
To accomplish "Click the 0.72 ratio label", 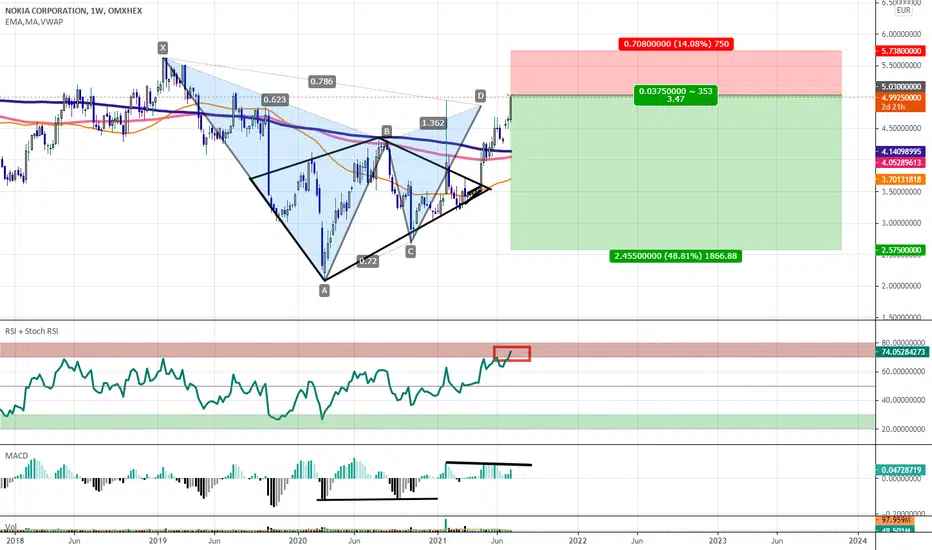I will pyautogui.click(x=368, y=260).
